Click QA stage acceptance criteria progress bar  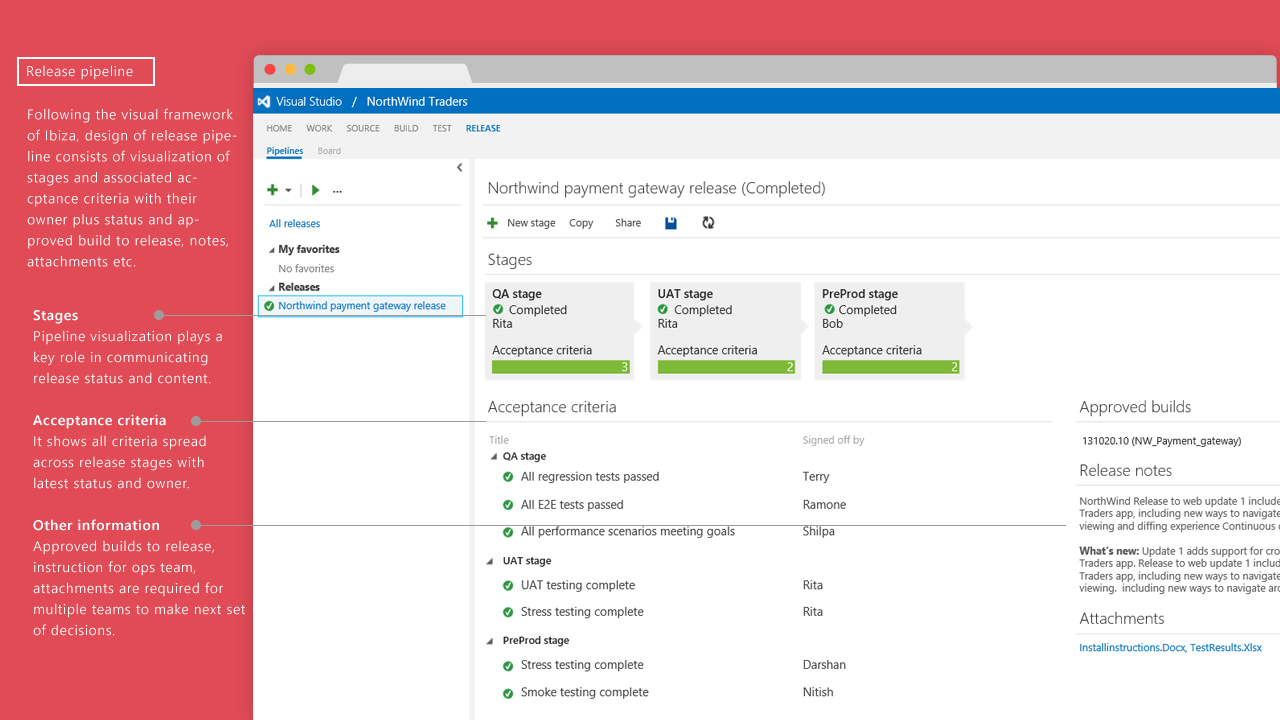tap(561, 367)
